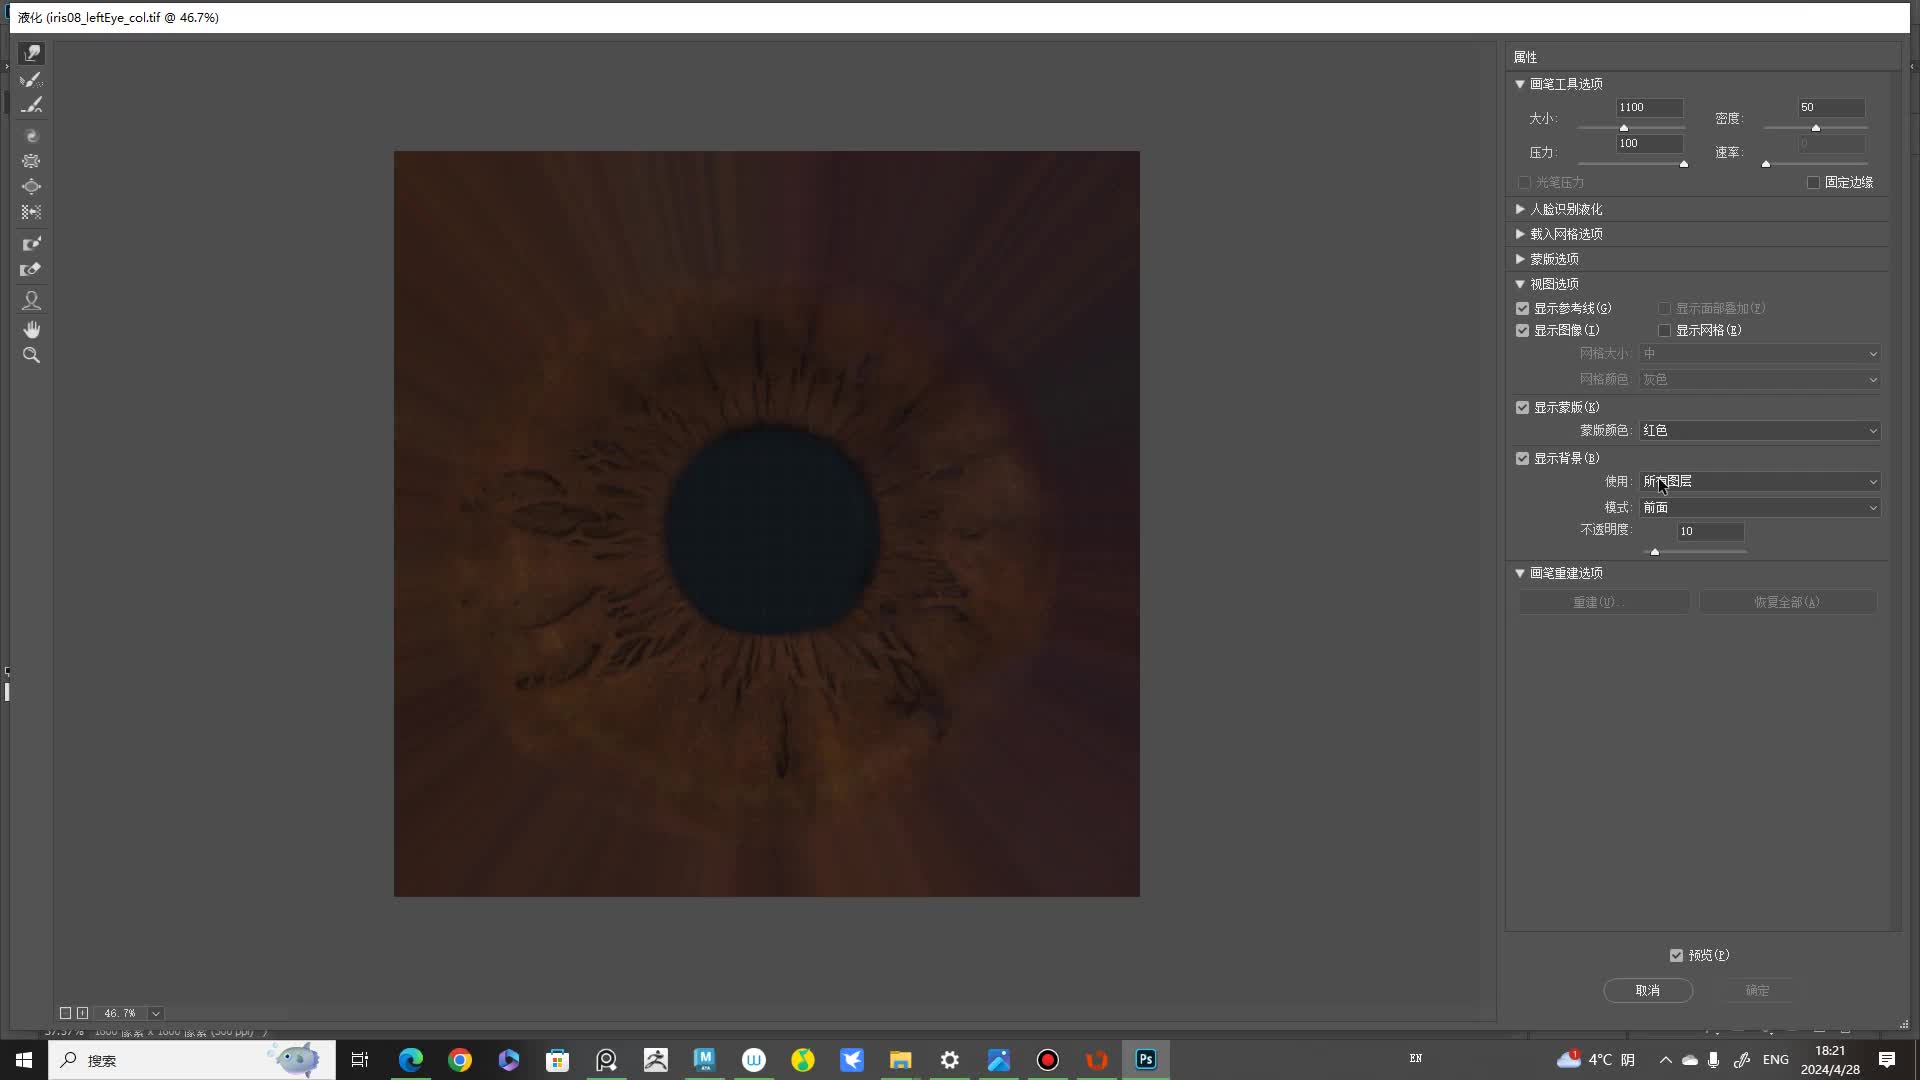Screen dimensions: 1920x1080
Task: Select the Freeze Mask tool
Action: coord(32,244)
